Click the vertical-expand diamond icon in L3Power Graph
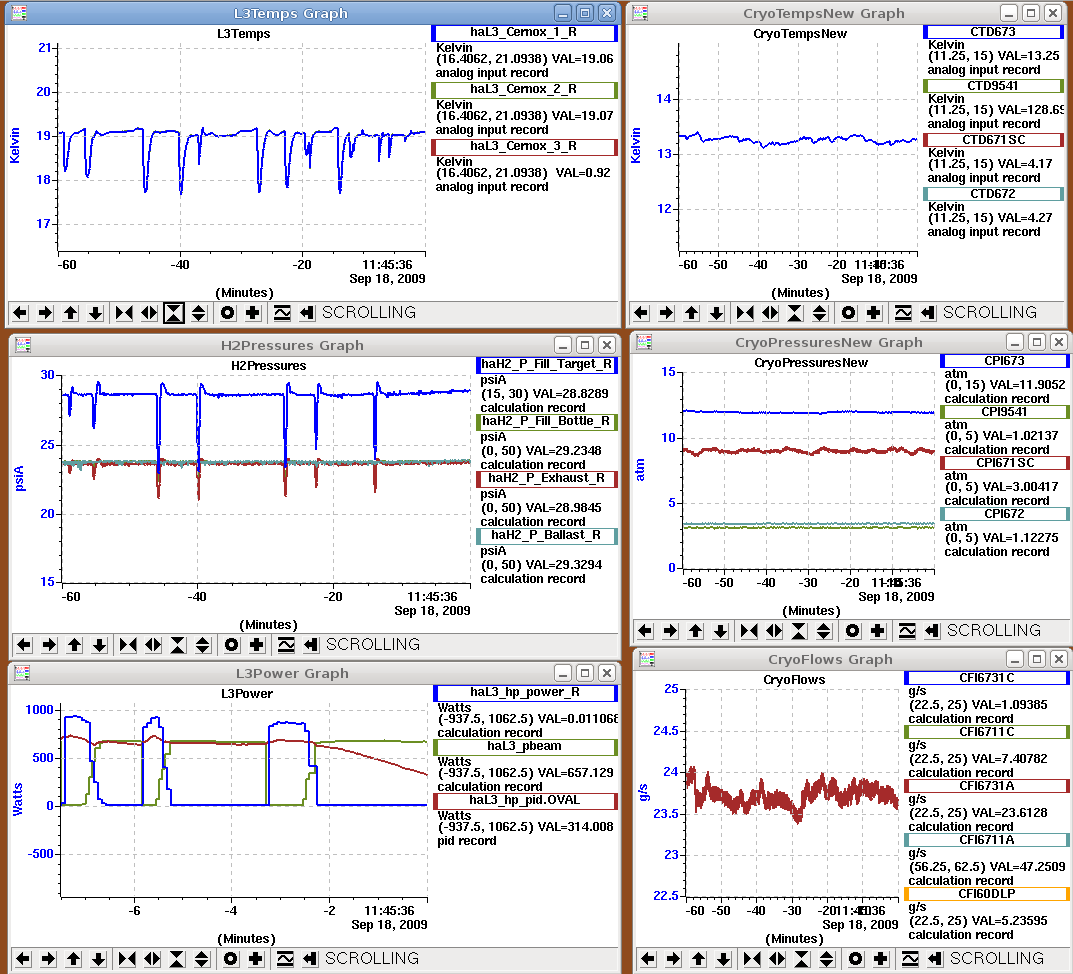 [201, 959]
